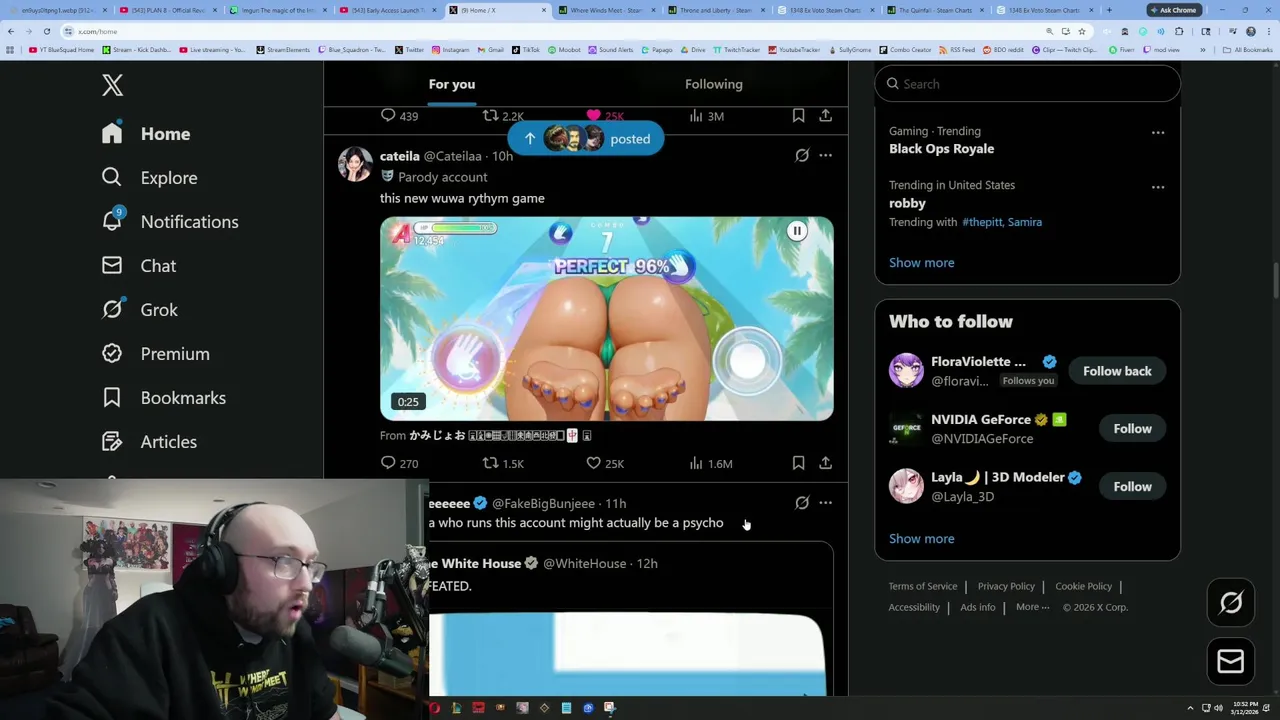Viewport: 1280px width, 720px height.
Task: View the 3M views analytics icon
Action: coord(706,116)
